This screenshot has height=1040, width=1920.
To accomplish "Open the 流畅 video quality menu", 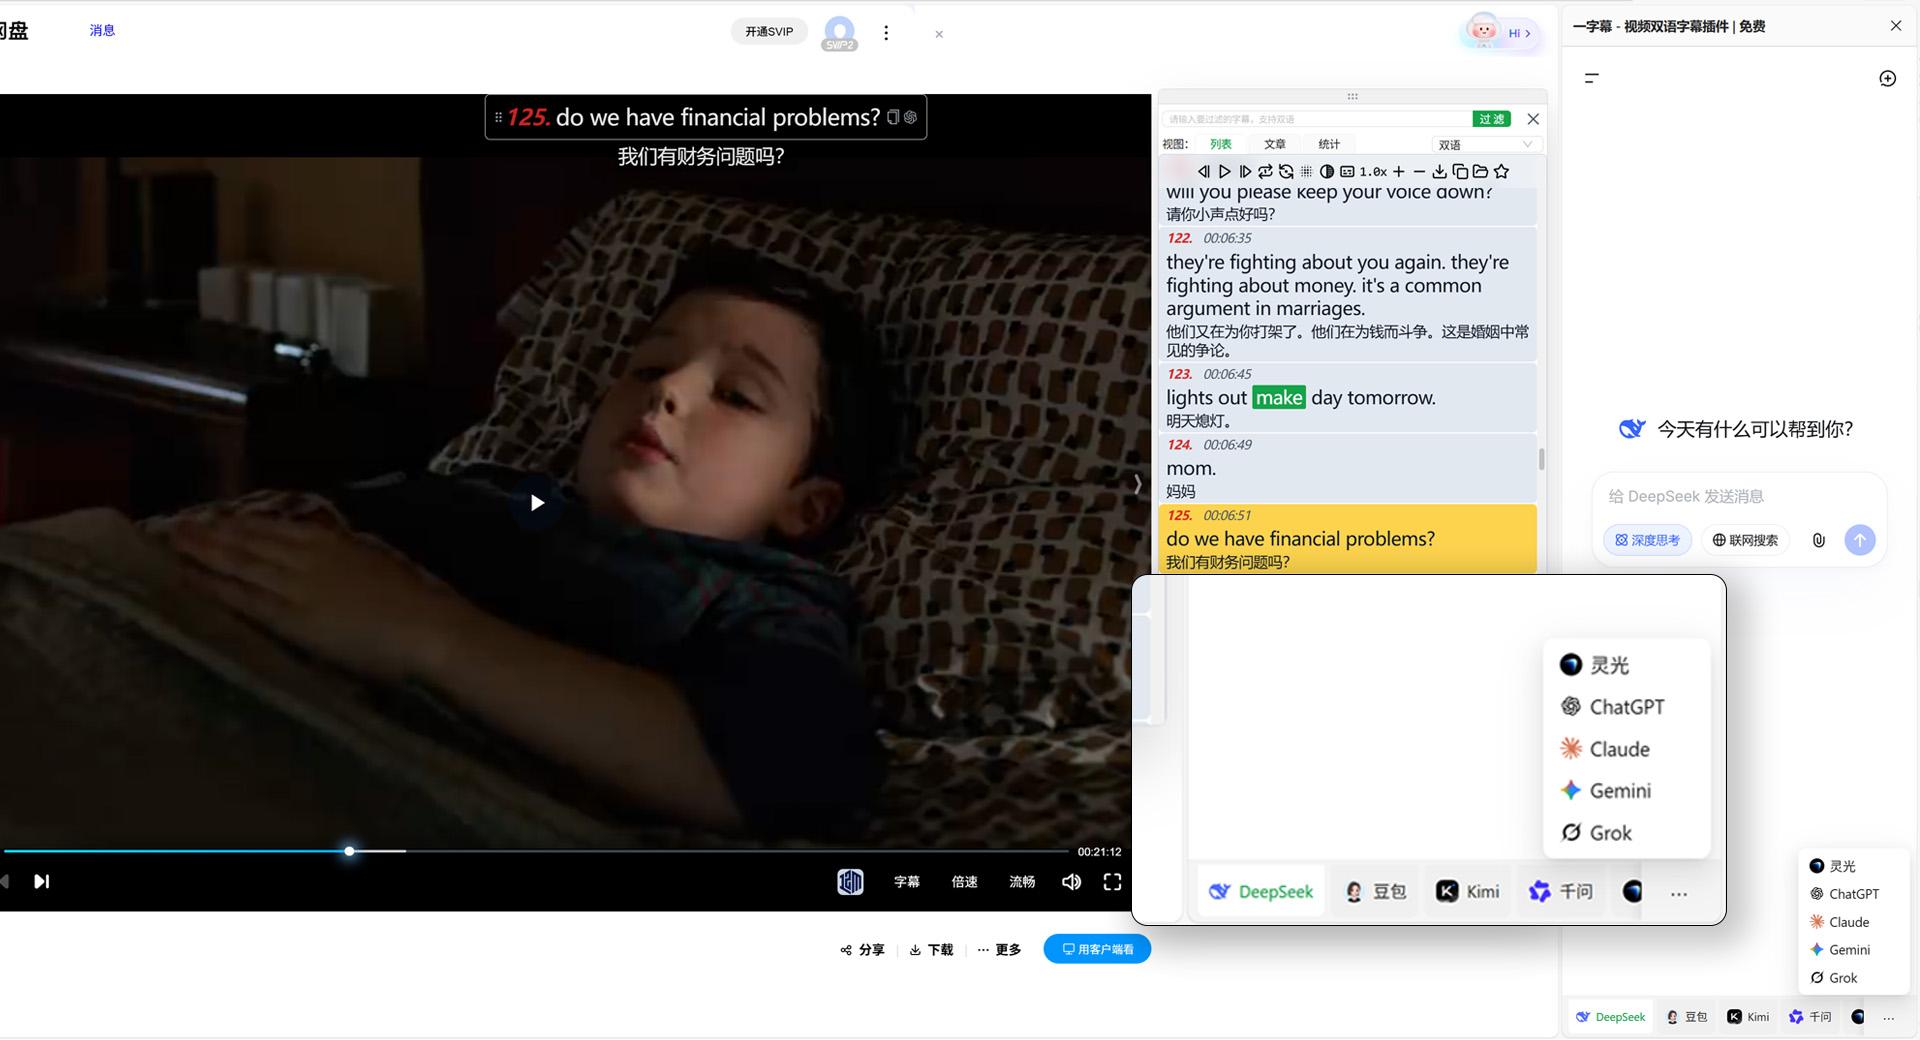I will tap(1022, 882).
